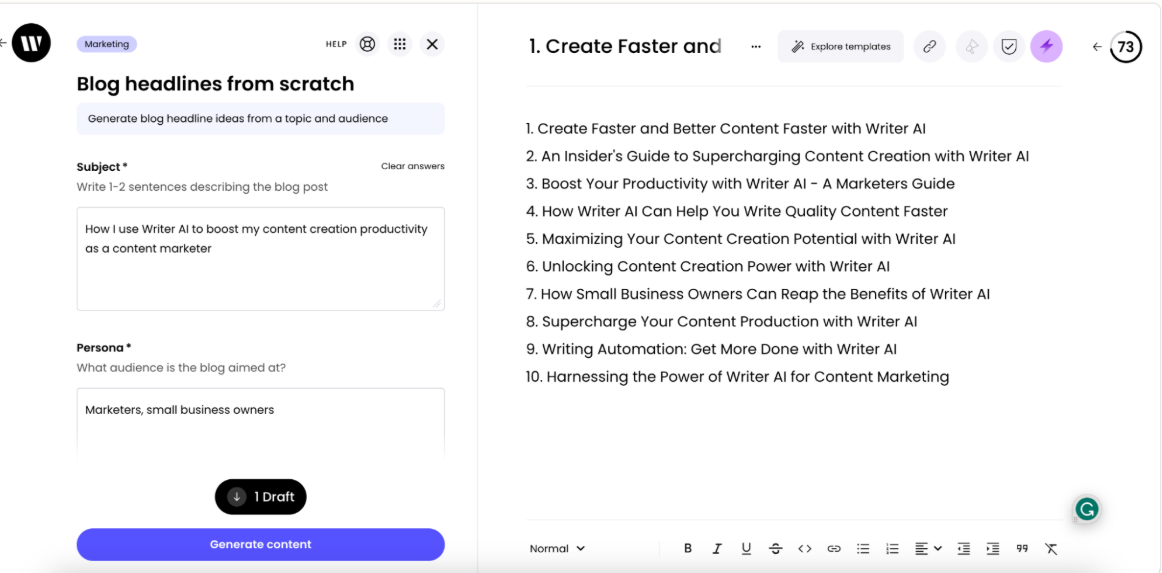Image resolution: width=1162 pixels, height=573 pixels.
Task: Click the shield check icon
Action: [x=1009, y=46]
